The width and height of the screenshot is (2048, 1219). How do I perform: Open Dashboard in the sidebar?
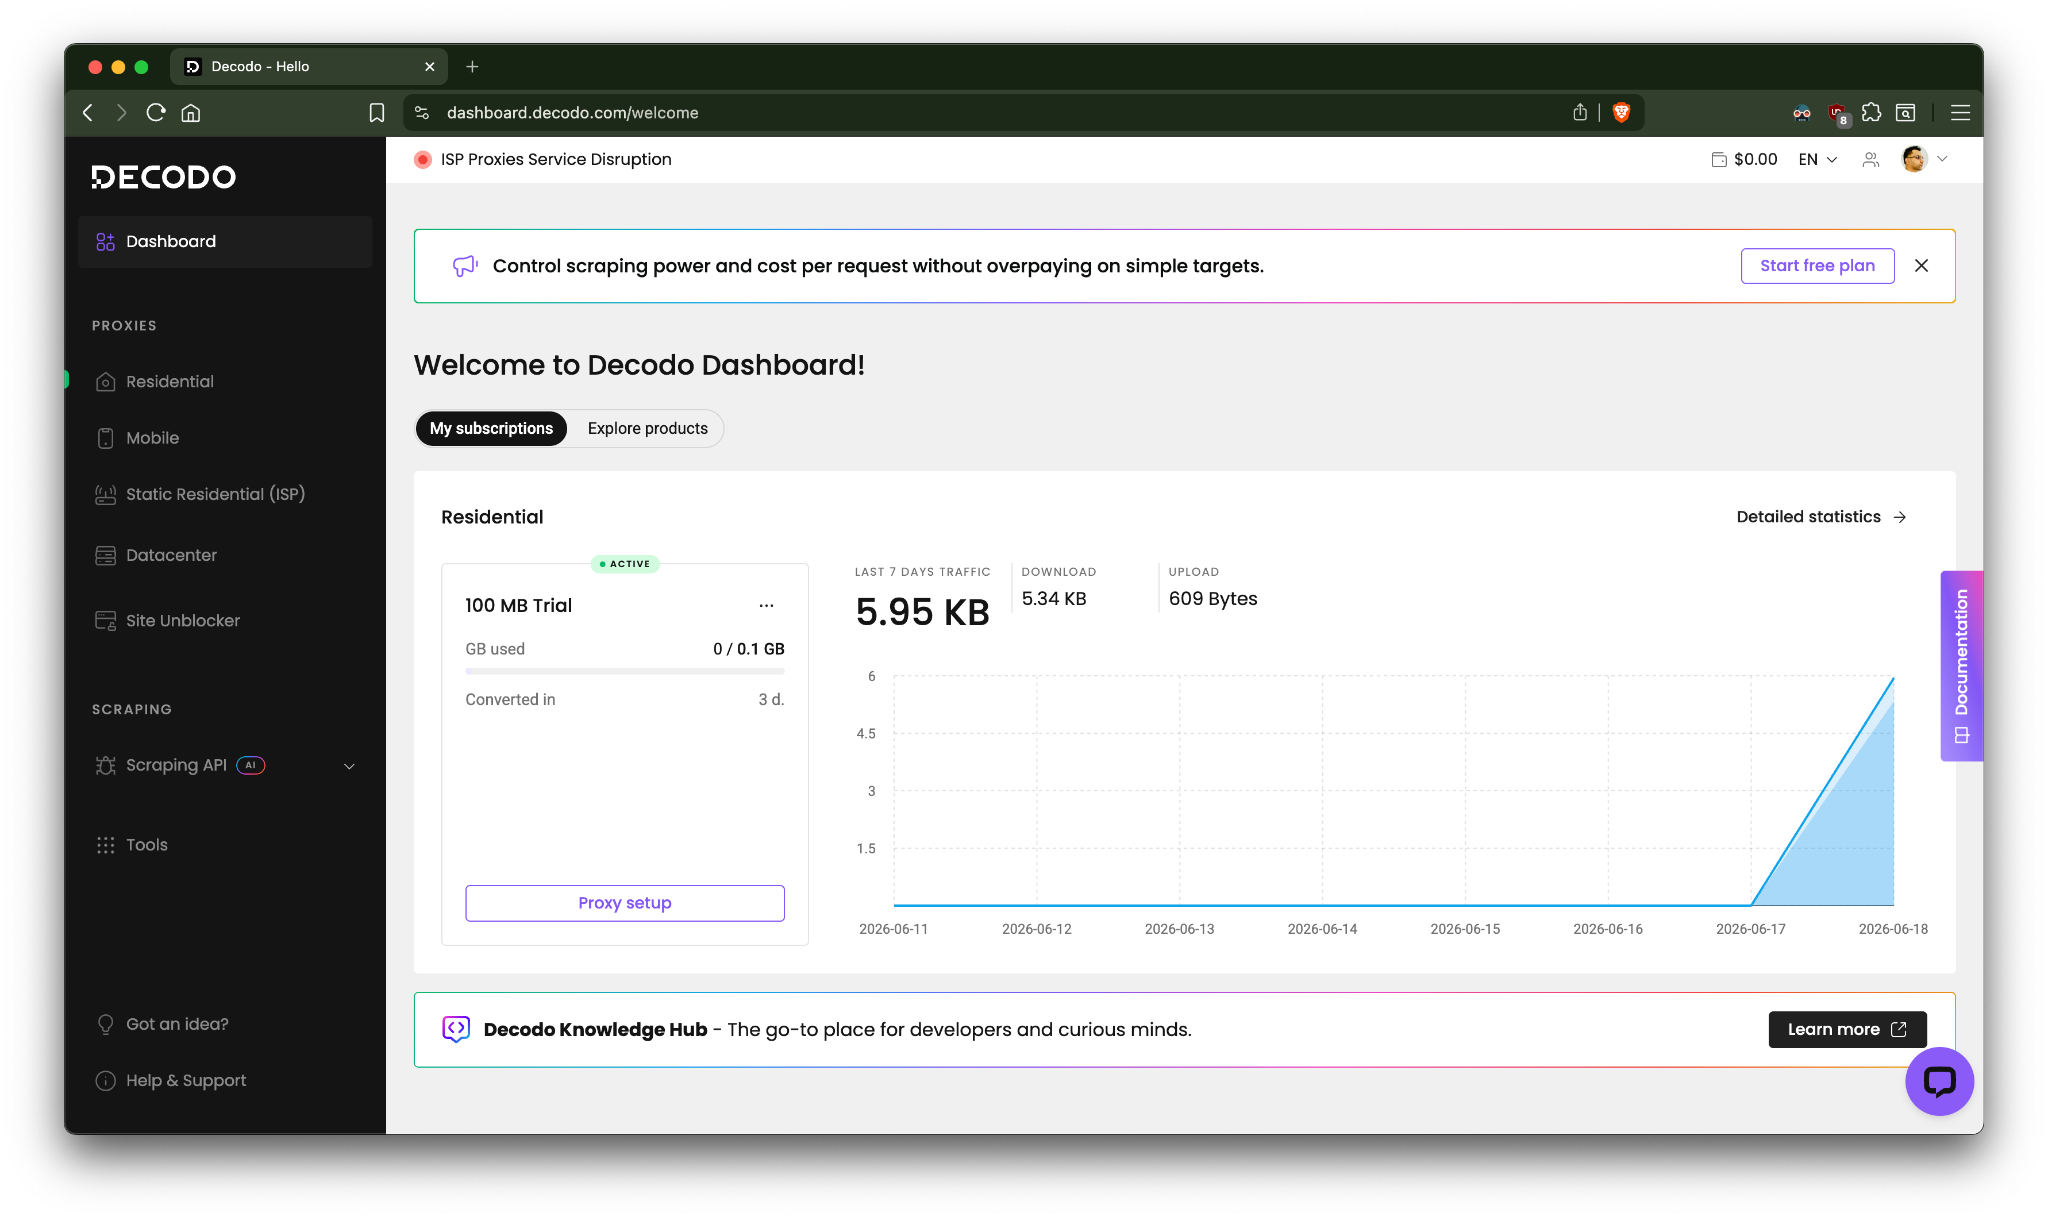[x=225, y=241]
